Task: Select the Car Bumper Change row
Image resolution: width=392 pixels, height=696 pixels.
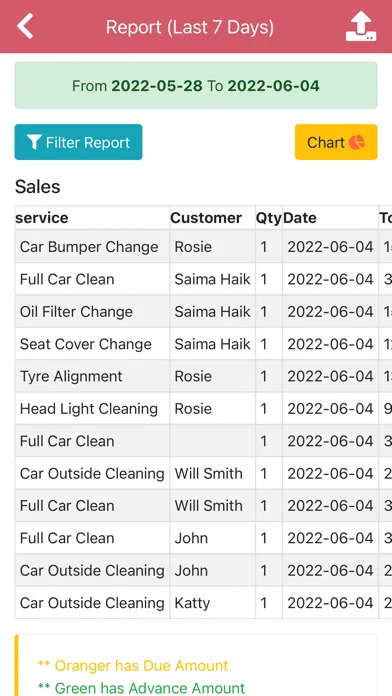Action: point(196,247)
